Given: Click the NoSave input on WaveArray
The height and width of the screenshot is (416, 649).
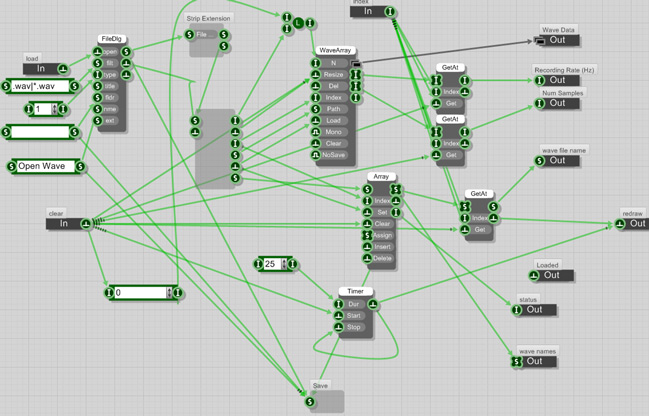Looking at the screenshot, I should point(333,155).
